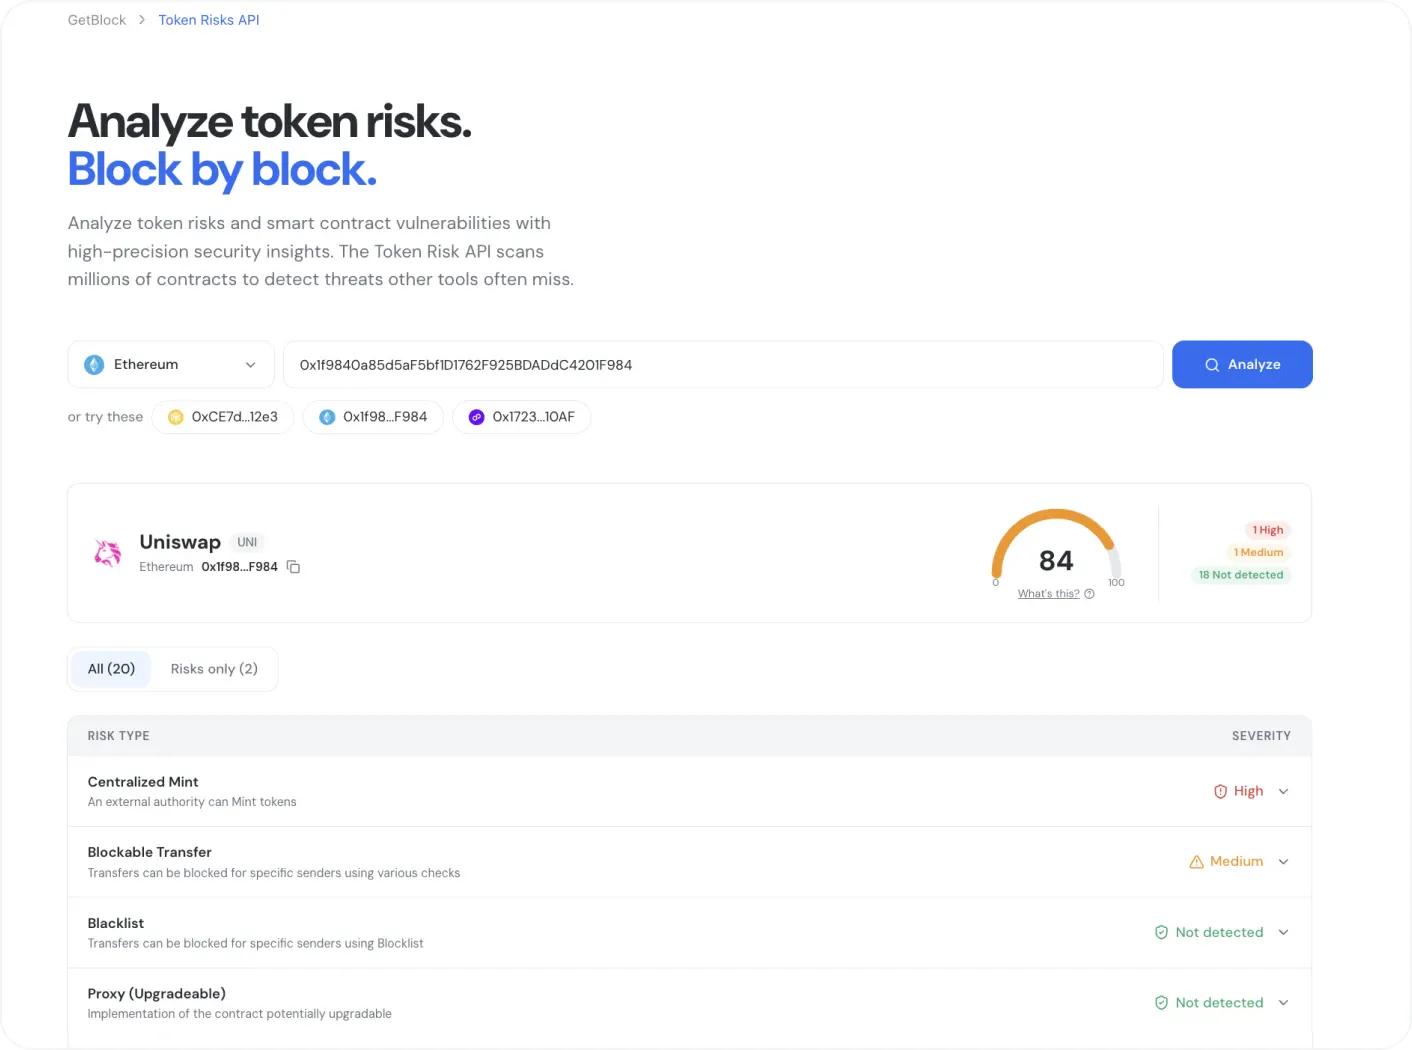Click the question-mark help icon near What's this?
Screen dimensions: 1412x1050
pyautogui.click(x=1089, y=593)
